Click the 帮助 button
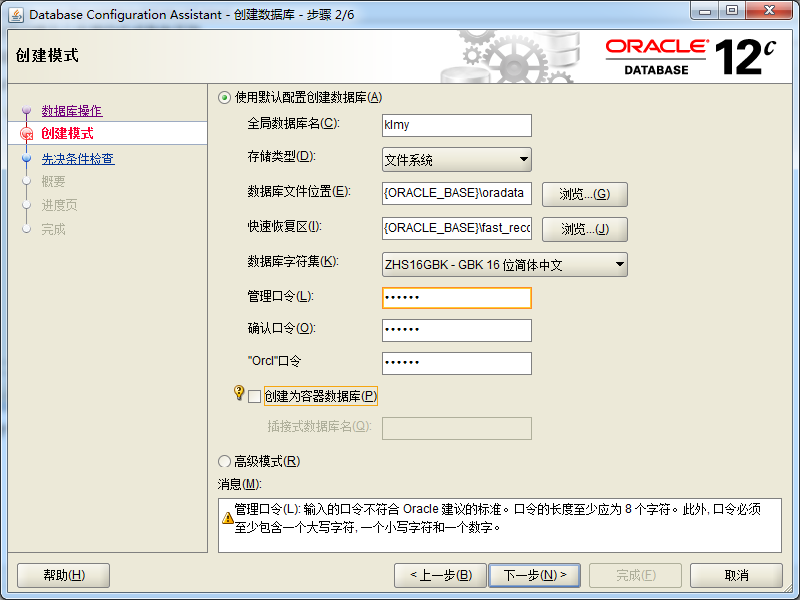This screenshot has height=600, width=800. click(x=64, y=576)
